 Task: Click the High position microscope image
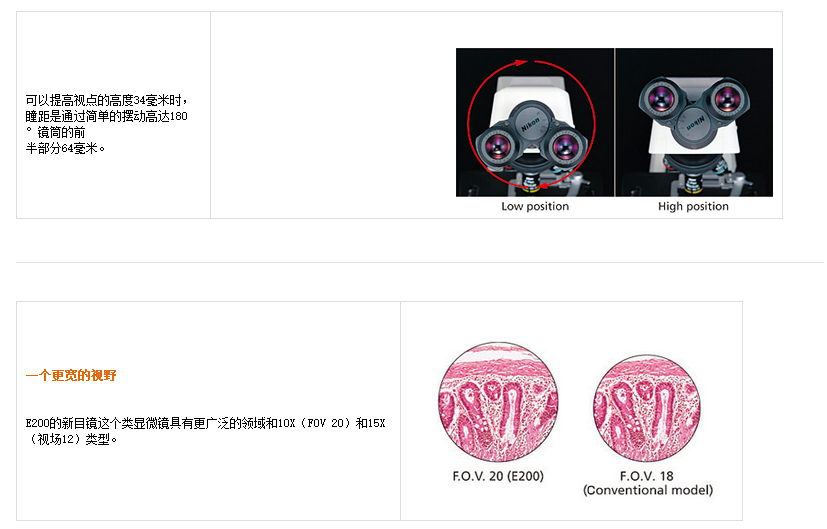click(695, 122)
